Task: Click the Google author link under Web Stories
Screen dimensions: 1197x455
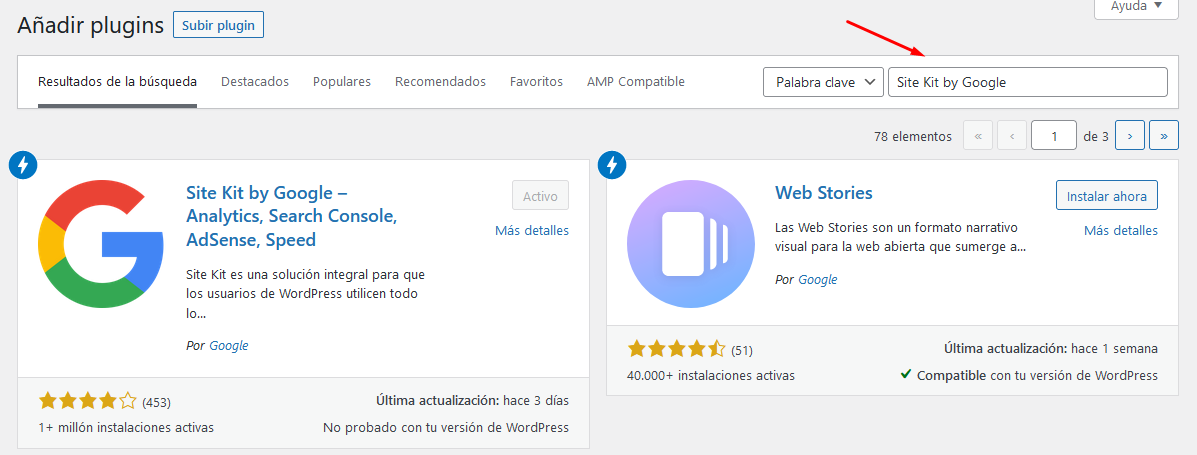Action: (818, 280)
